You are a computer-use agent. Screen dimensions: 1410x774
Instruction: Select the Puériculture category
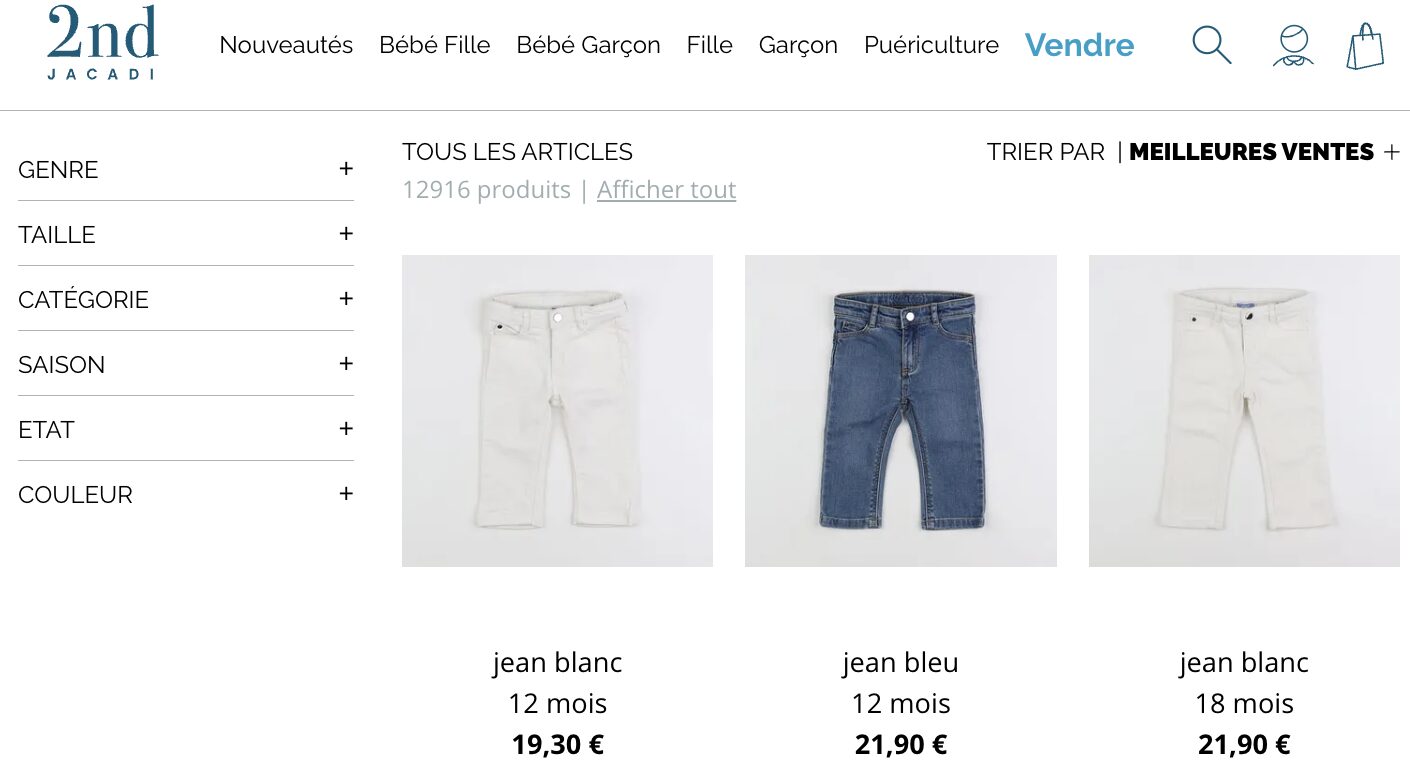pos(931,45)
